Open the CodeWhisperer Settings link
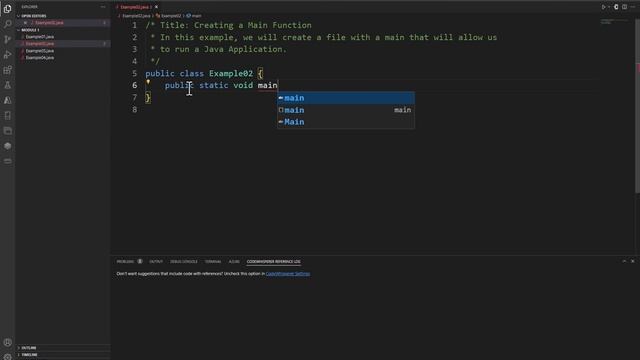This screenshot has height=360, width=640. click(288, 274)
